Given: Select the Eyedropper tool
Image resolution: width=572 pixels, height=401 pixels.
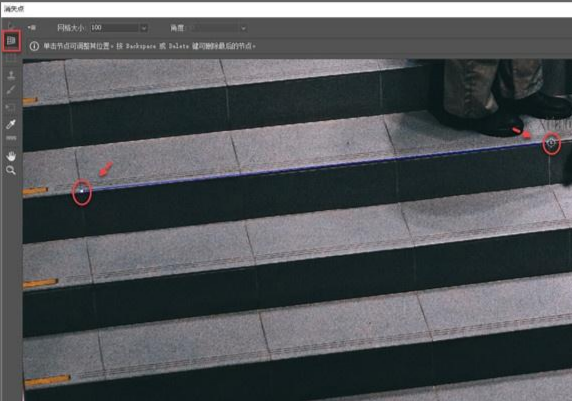Looking at the screenshot, I should pos(11,124).
